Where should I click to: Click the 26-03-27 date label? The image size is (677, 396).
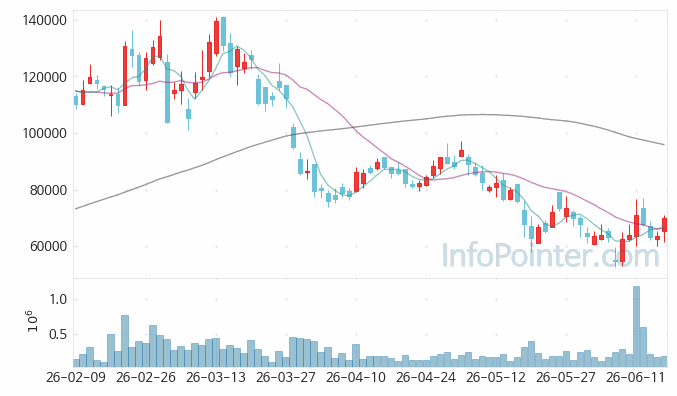point(286,377)
